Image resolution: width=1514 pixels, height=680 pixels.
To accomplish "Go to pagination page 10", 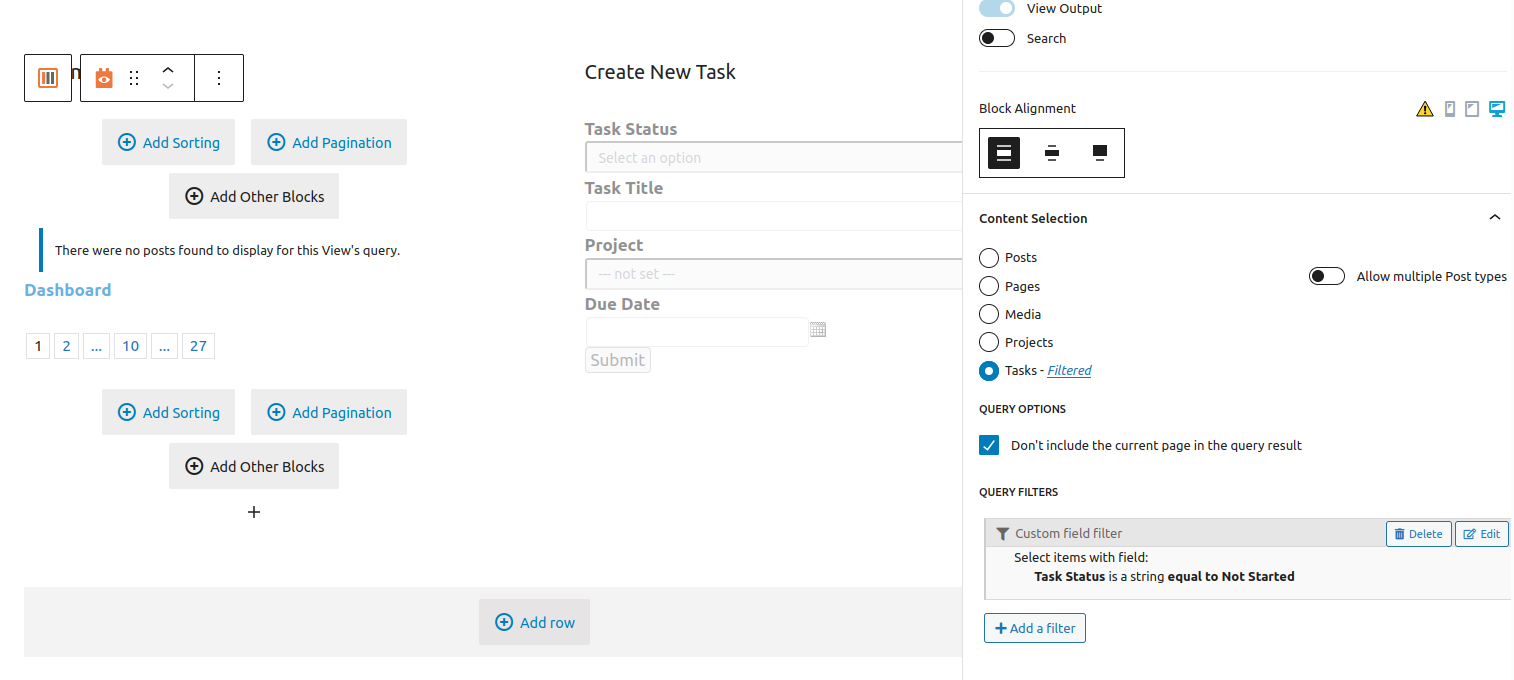I will 130,346.
